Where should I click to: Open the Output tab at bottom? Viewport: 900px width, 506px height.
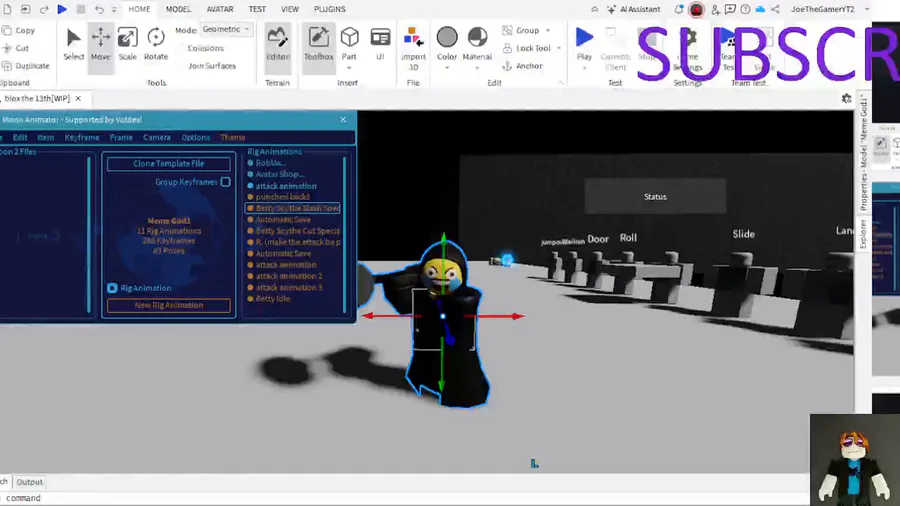click(29, 482)
